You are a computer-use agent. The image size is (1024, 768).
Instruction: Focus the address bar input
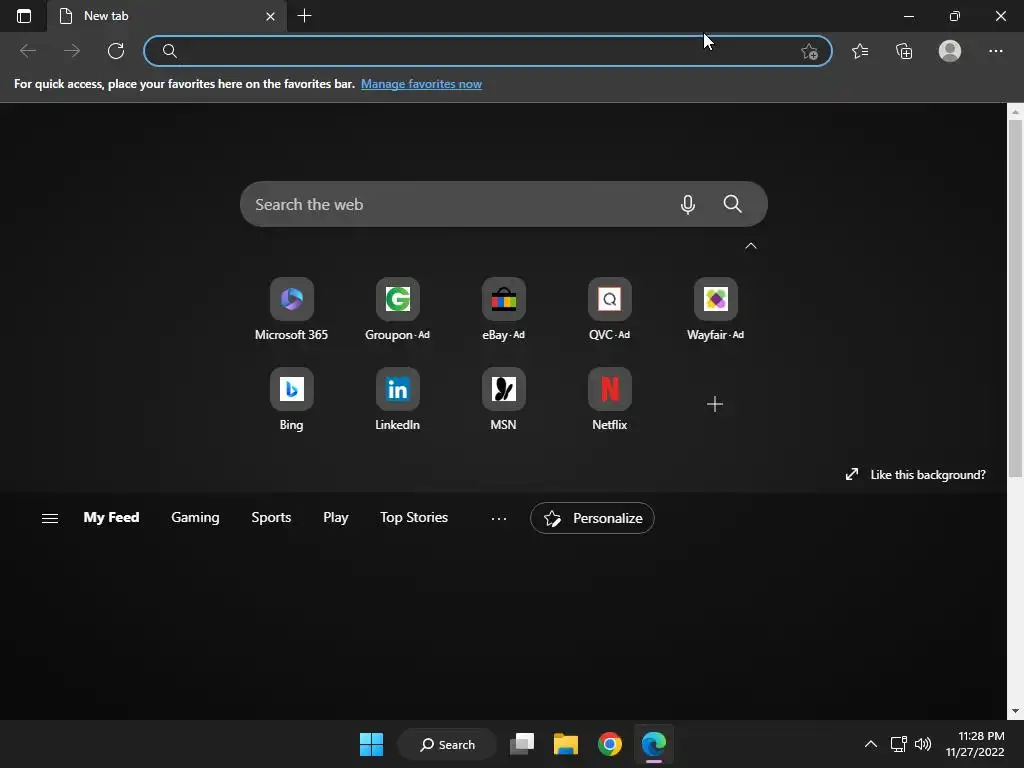488,51
